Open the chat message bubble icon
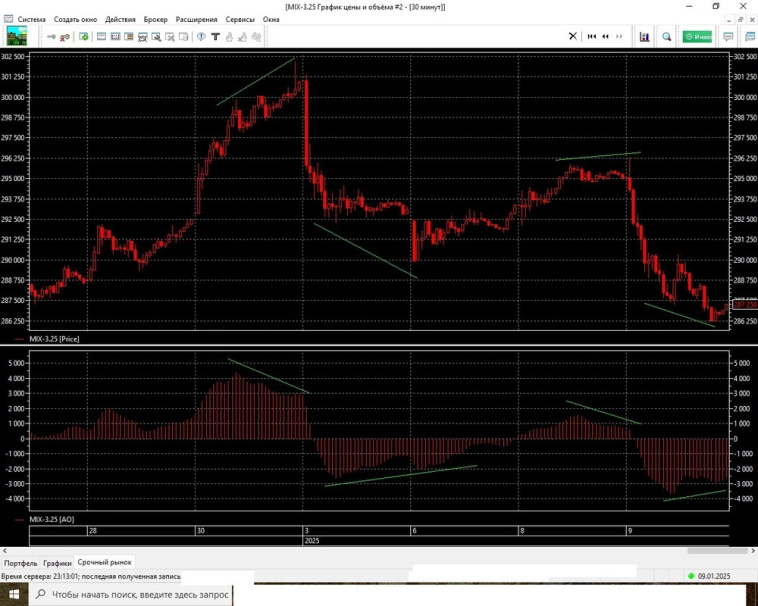This screenshot has width=758, height=606. (x=728, y=37)
